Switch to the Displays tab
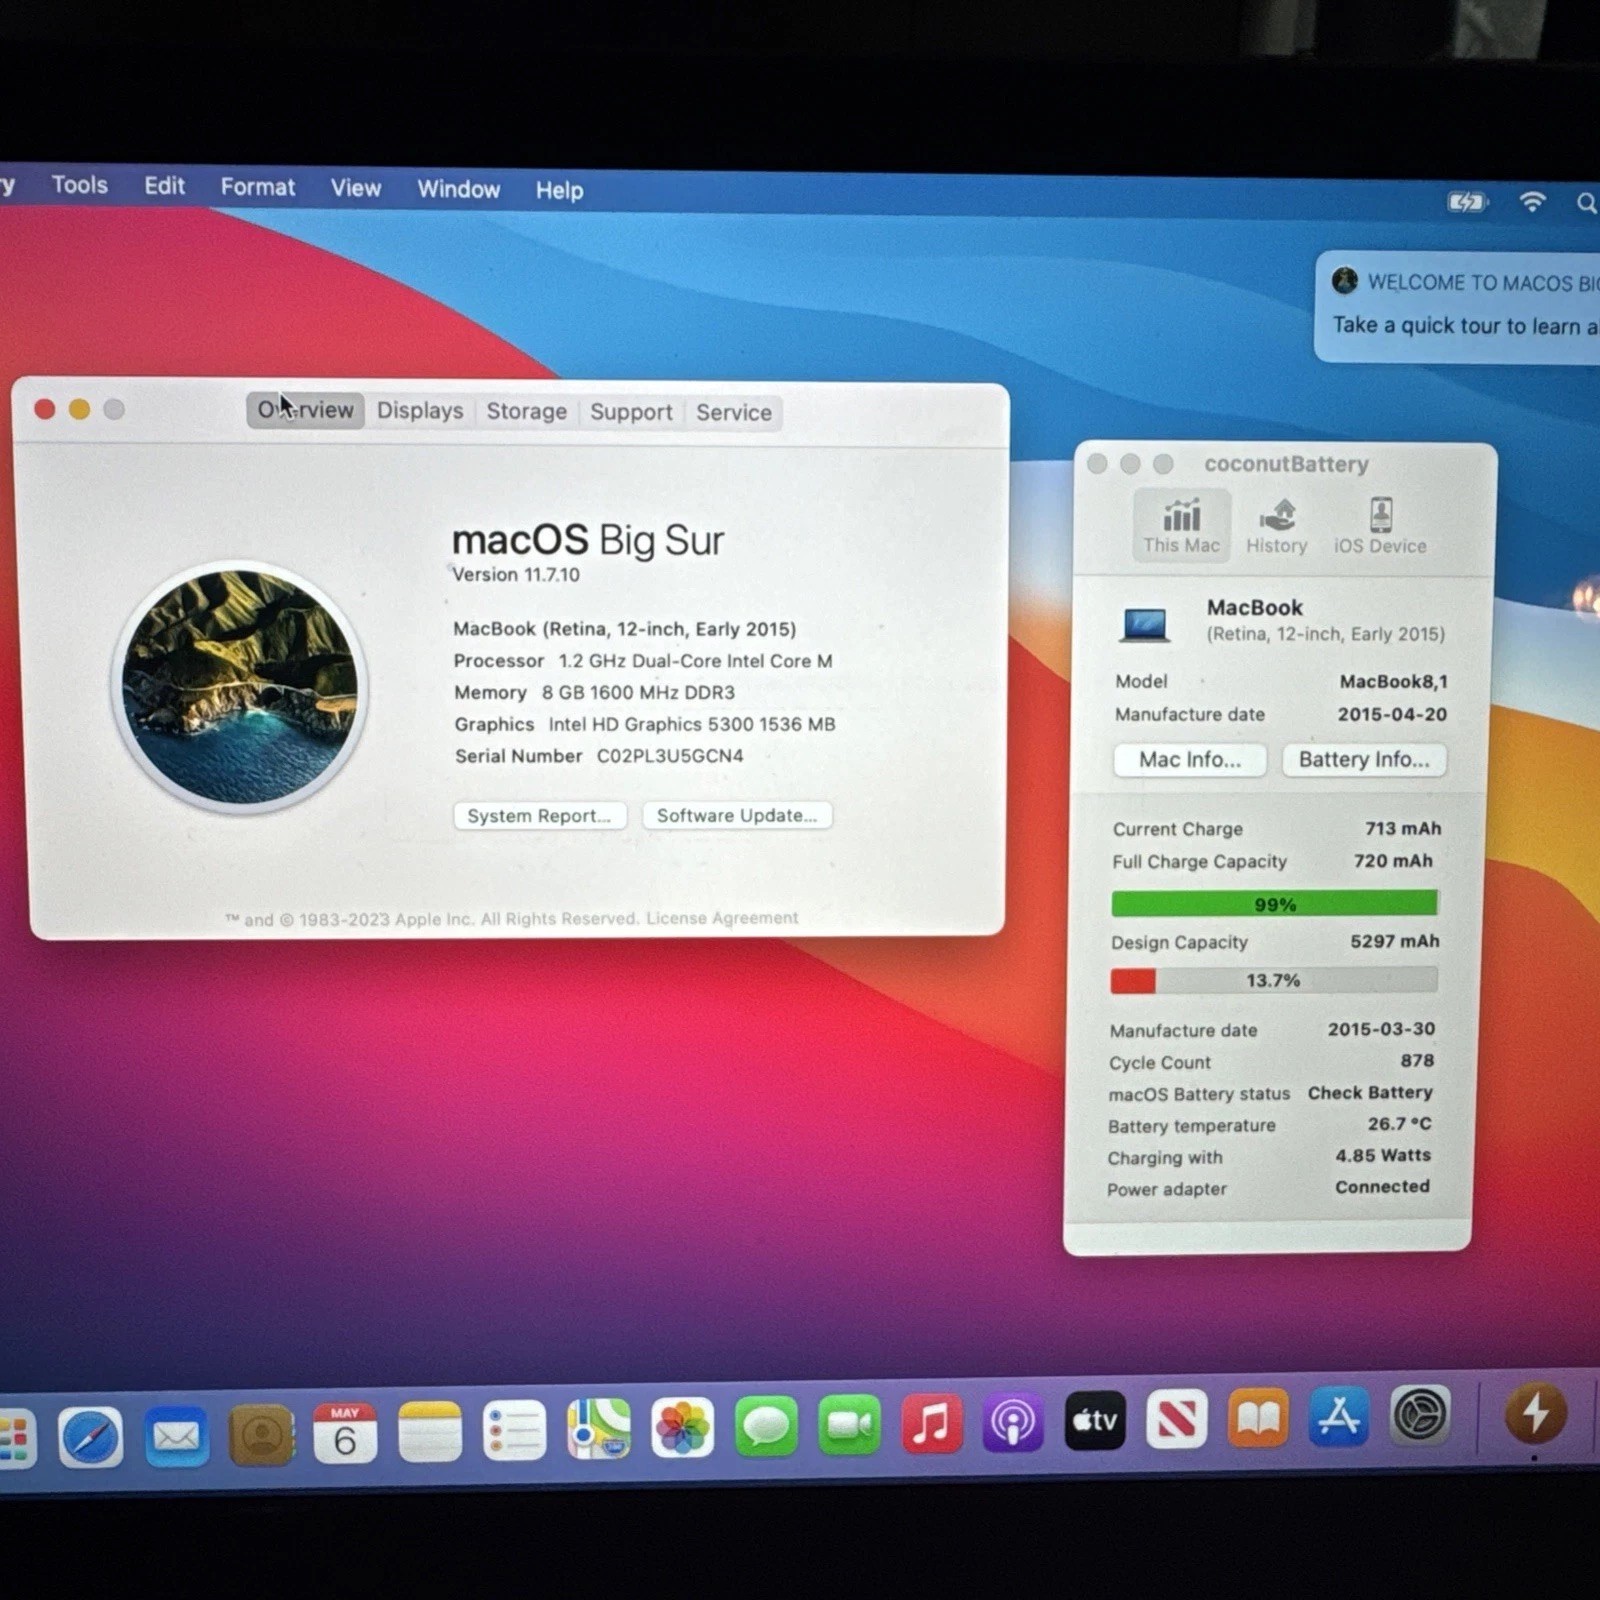The image size is (1600, 1600). [x=420, y=411]
